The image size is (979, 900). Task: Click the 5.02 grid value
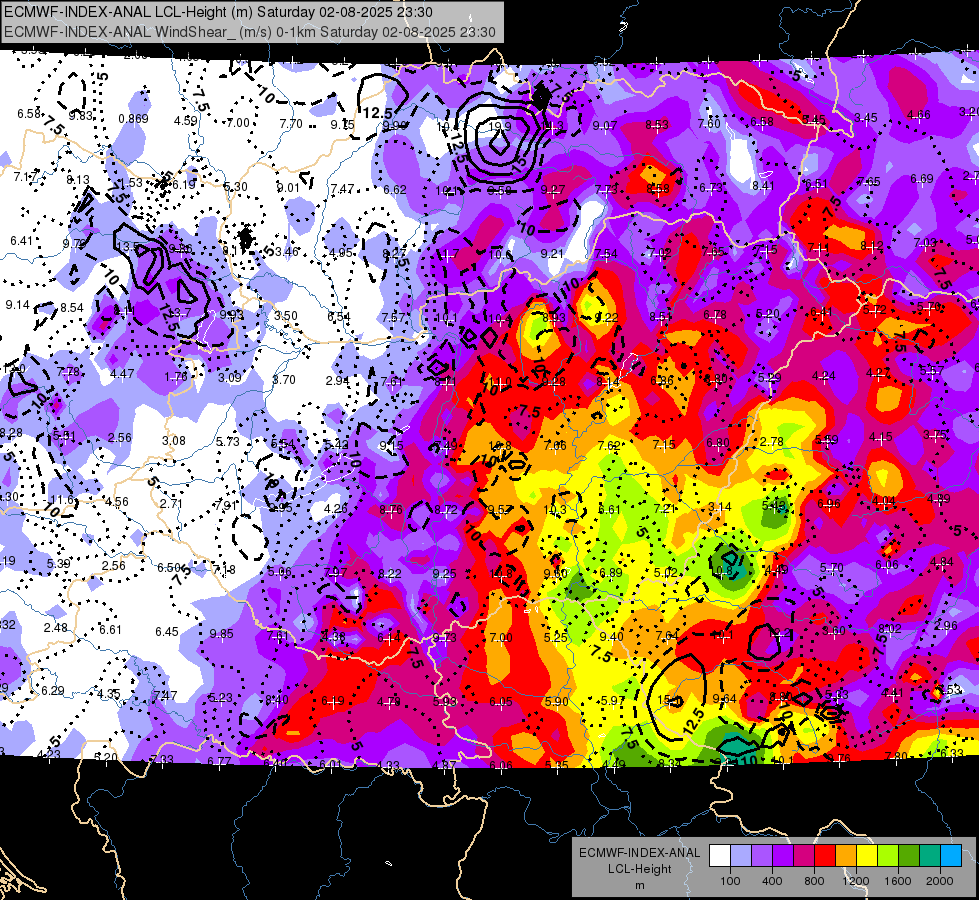(x=666, y=572)
